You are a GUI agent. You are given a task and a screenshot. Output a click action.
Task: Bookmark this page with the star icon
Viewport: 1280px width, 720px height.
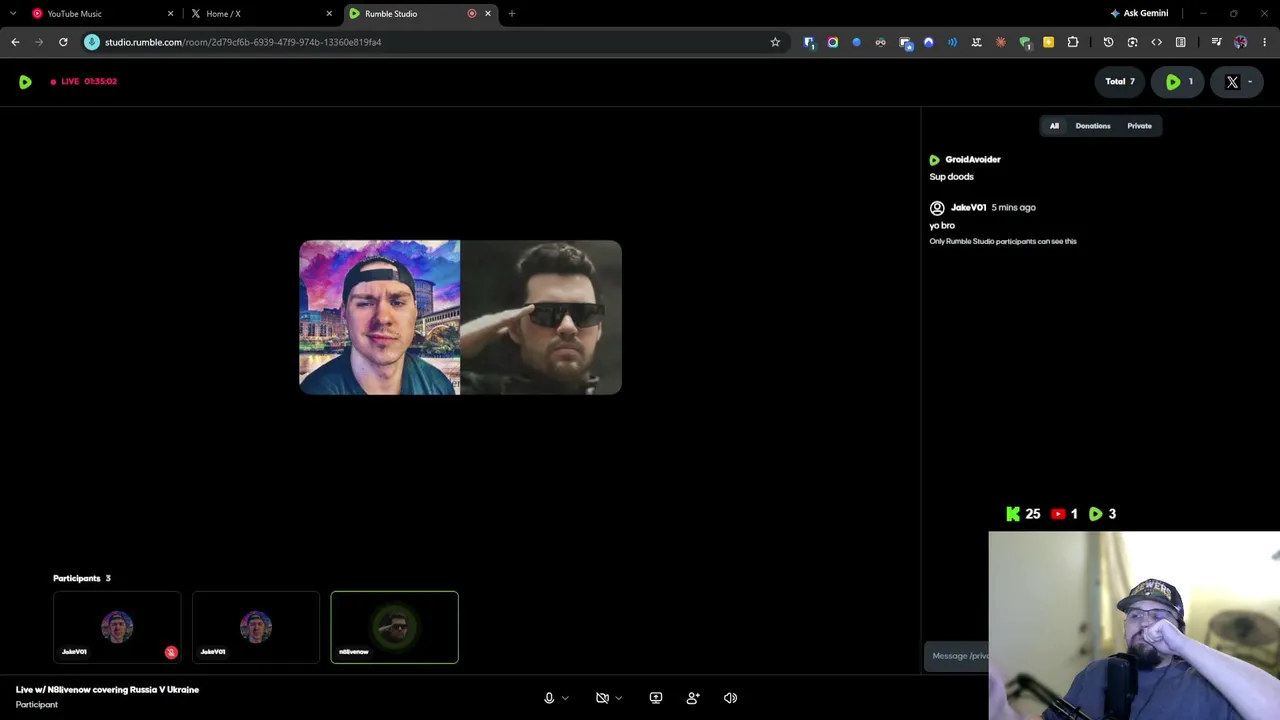click(x=775, y=42)
